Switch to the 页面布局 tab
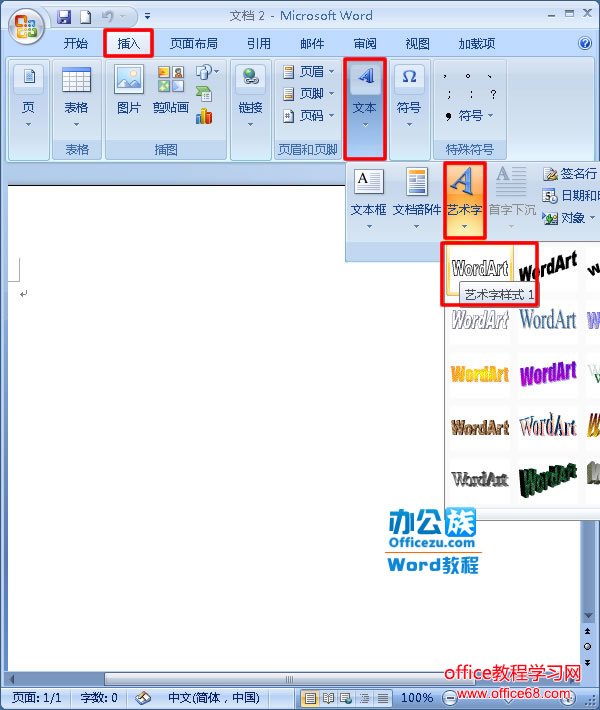The width and height of the screenshot is (600, 710). pos(194,43)
